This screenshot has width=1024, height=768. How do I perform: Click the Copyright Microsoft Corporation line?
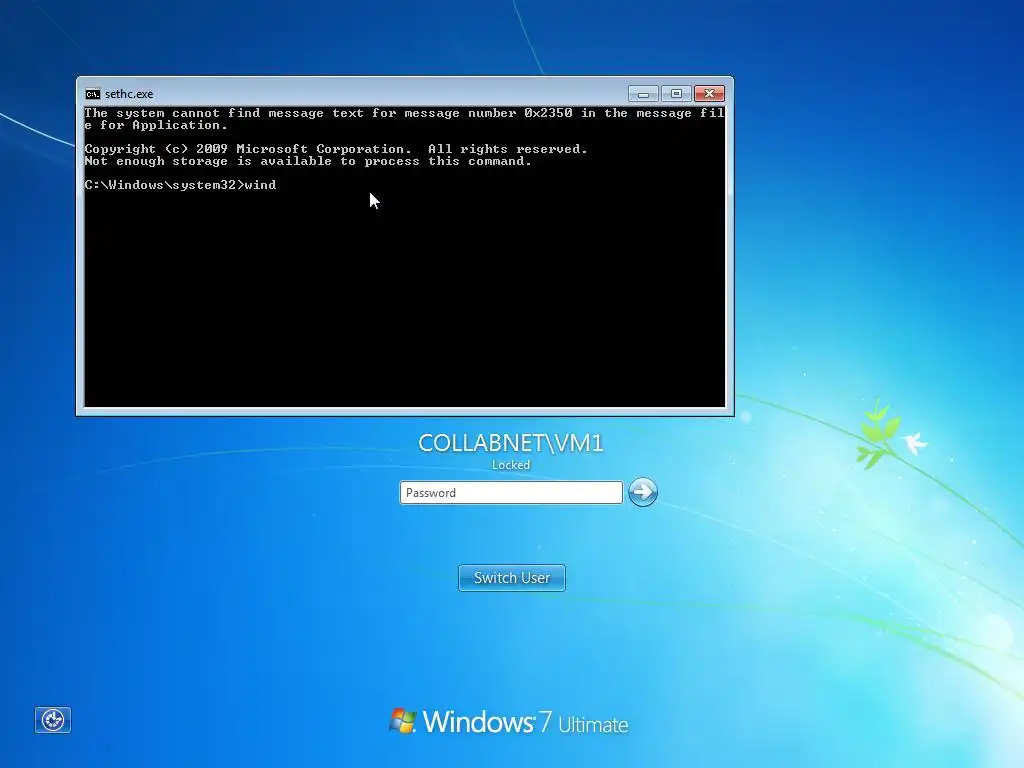(x=336, y=149)
